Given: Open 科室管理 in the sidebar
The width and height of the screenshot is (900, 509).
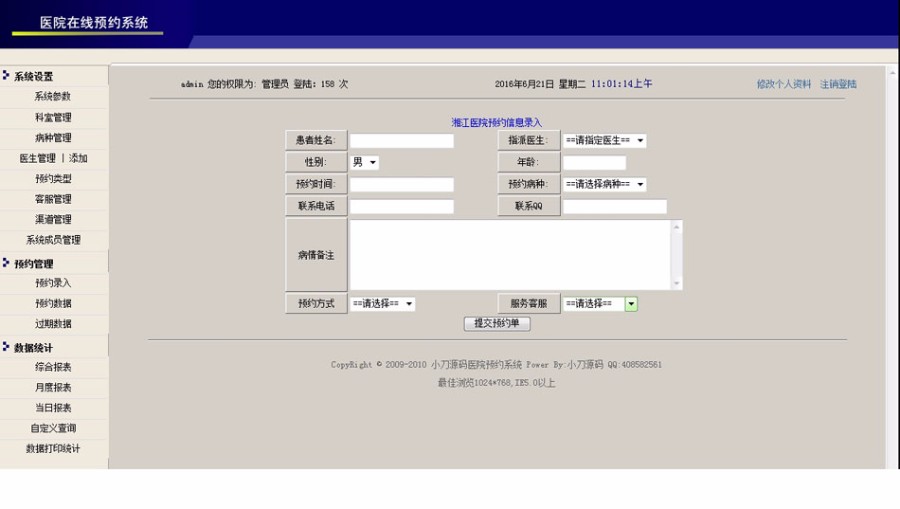Looking at the screenshot, I should (x=53, y=117).
